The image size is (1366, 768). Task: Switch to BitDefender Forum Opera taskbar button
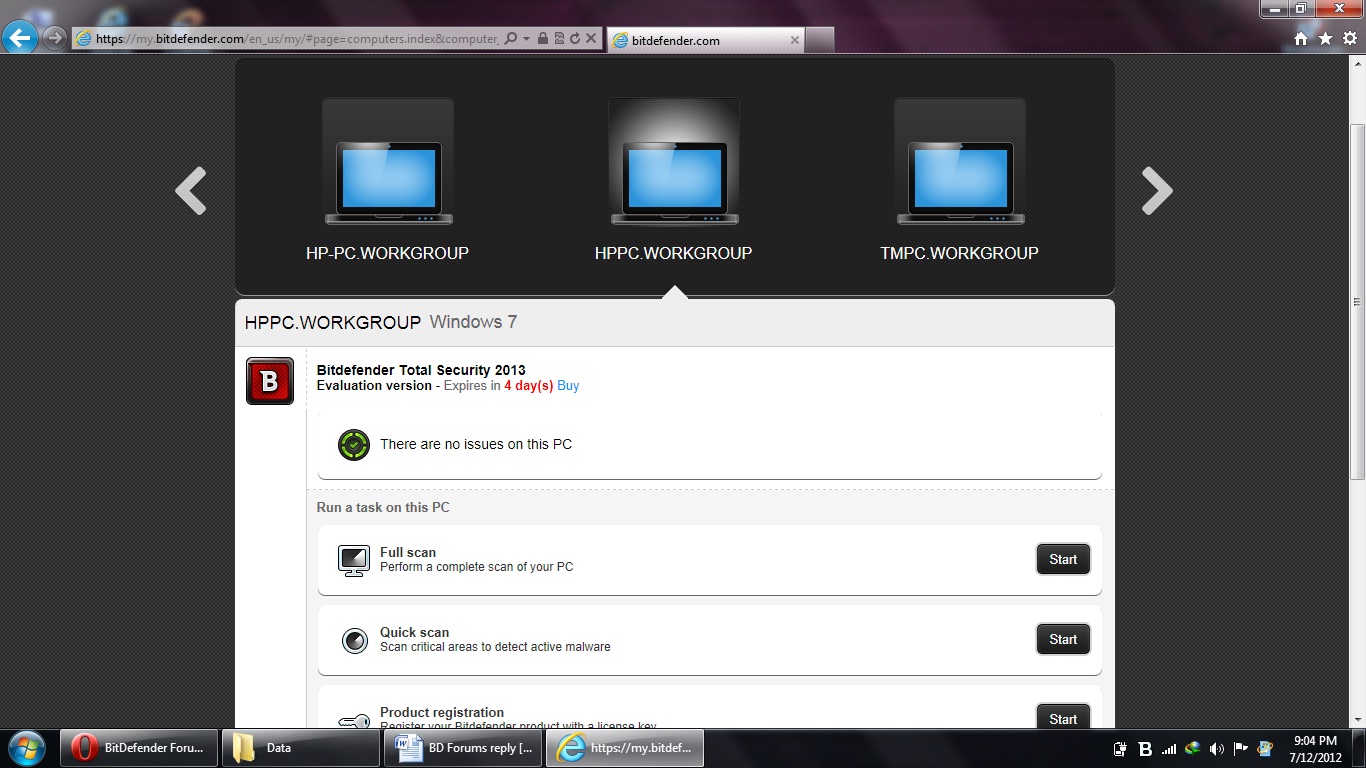139,748
